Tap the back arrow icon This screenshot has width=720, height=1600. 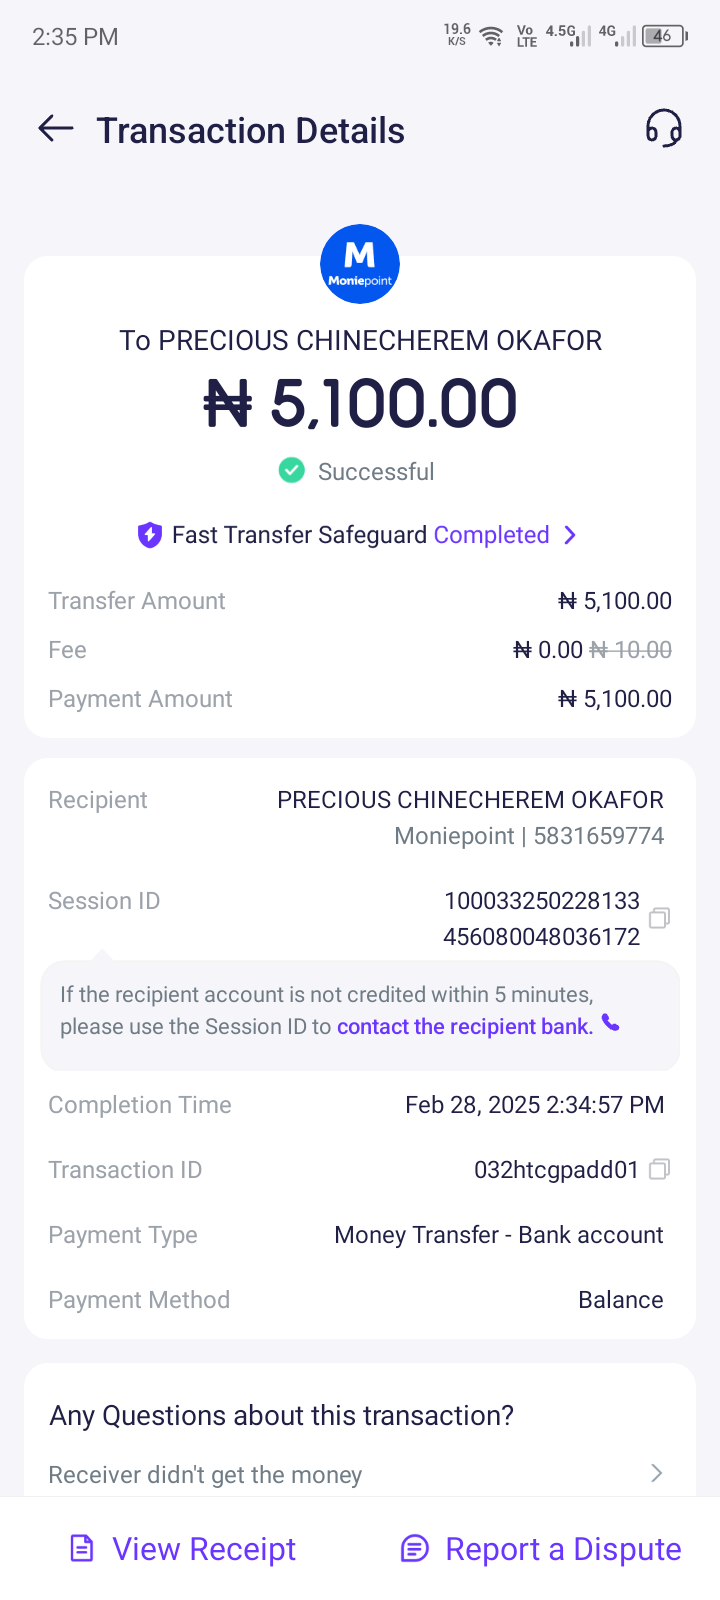(x=56, y=128)
